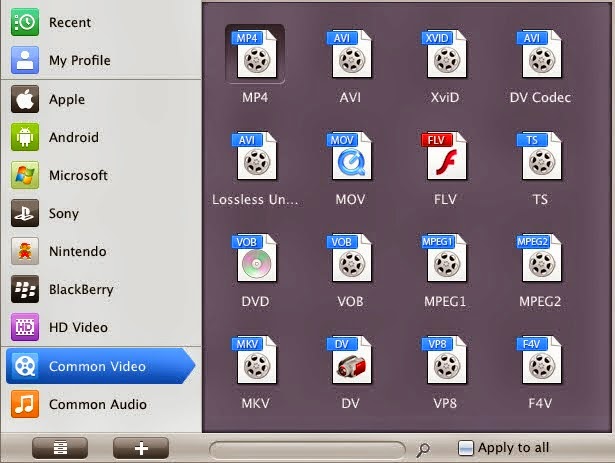Viewport: 615px width, 463px height.
Task: Click the F4V label text
Action: pyautogui.click(x=540, y=403)
